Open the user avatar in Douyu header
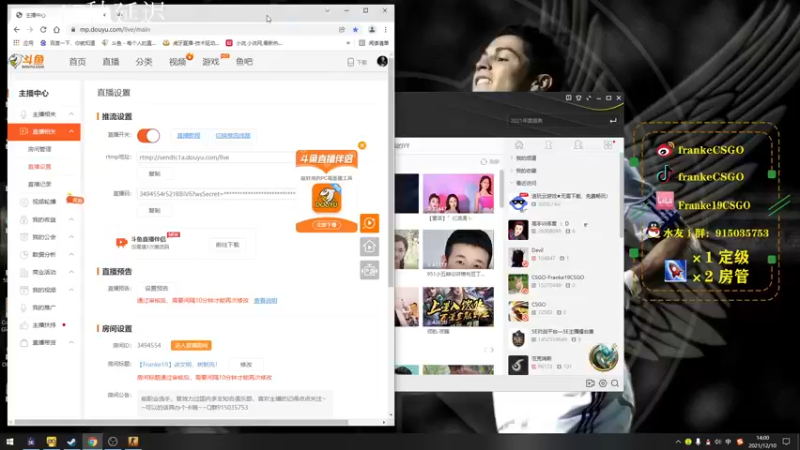The image size is (800, 450). click(382, 61)
